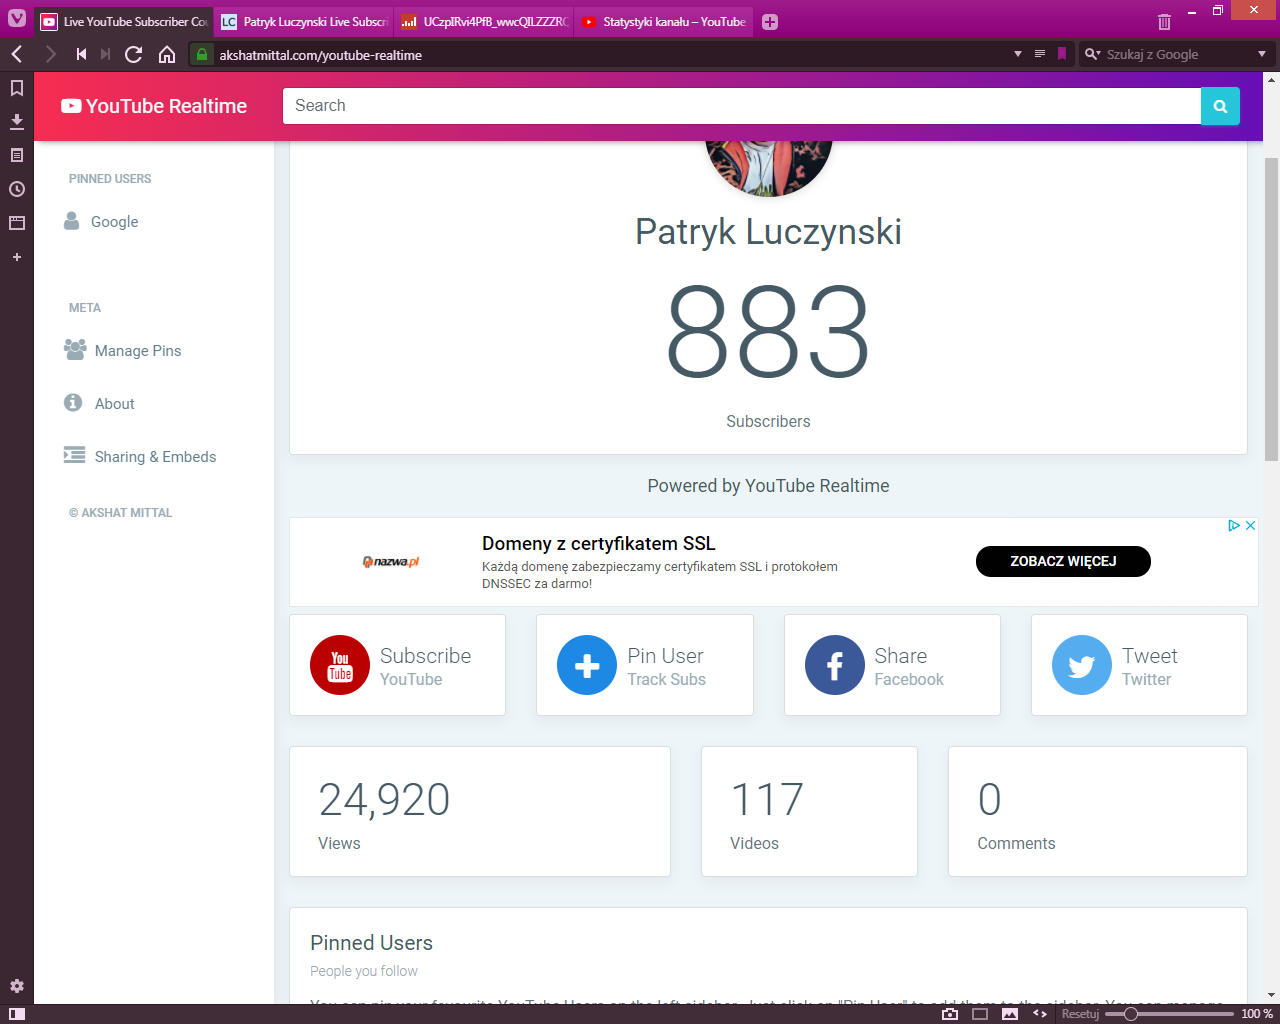Switch to Patryk Luczynski Live Subscriber tab

click(304, 22)
